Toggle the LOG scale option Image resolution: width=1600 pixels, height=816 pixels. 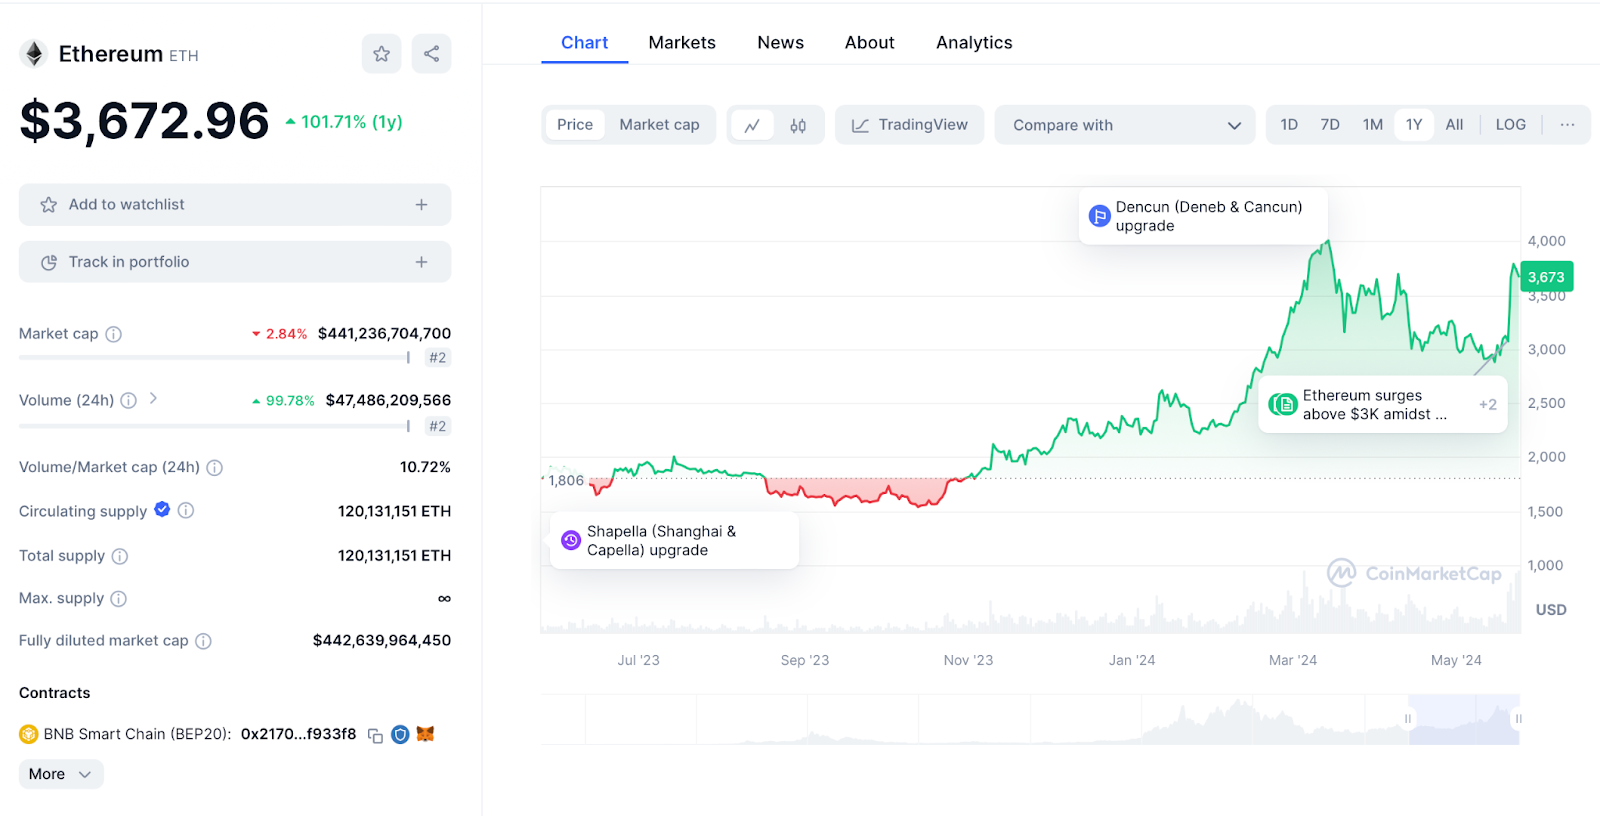1510,125
